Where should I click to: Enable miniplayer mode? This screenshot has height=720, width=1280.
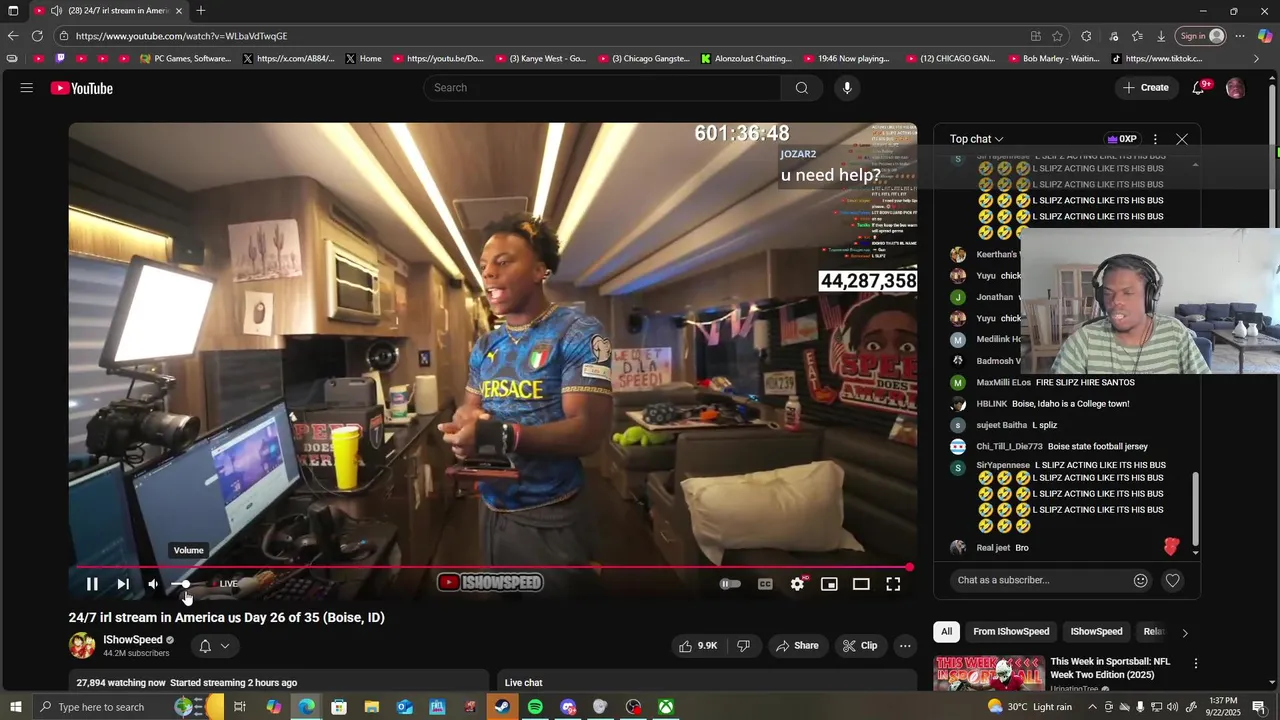(829, 584)
